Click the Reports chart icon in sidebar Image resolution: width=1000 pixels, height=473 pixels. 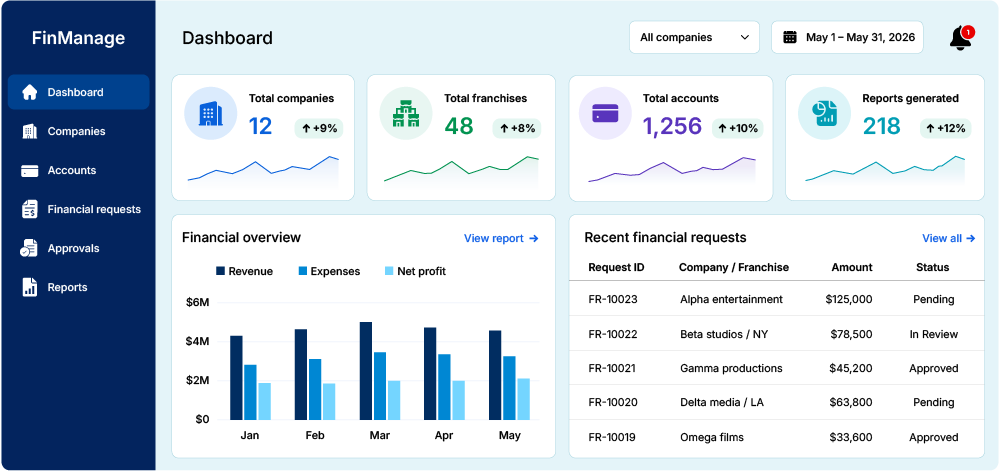[29, 287]
